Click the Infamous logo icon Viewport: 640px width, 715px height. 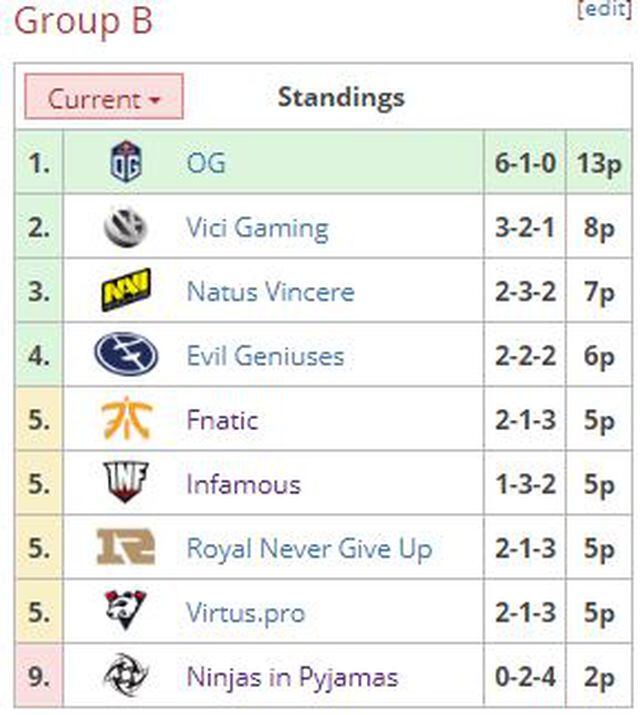[126, 484]
